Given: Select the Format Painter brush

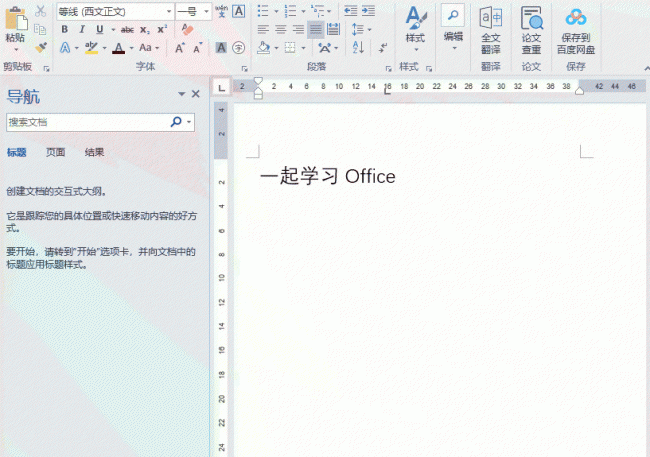Looking at the screenshot, I should [x=40, y=48].
